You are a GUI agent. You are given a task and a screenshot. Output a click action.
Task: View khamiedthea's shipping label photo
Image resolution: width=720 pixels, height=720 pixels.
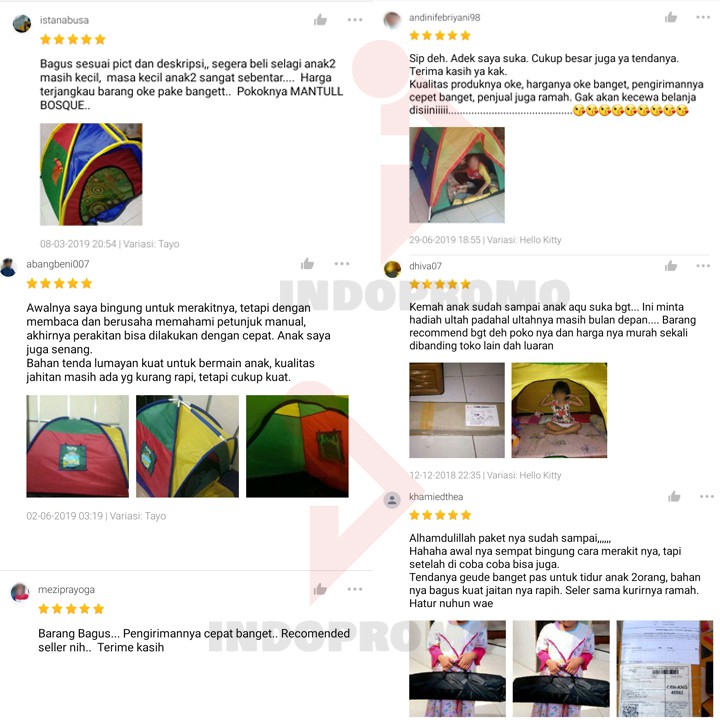[x=665, y=669]
